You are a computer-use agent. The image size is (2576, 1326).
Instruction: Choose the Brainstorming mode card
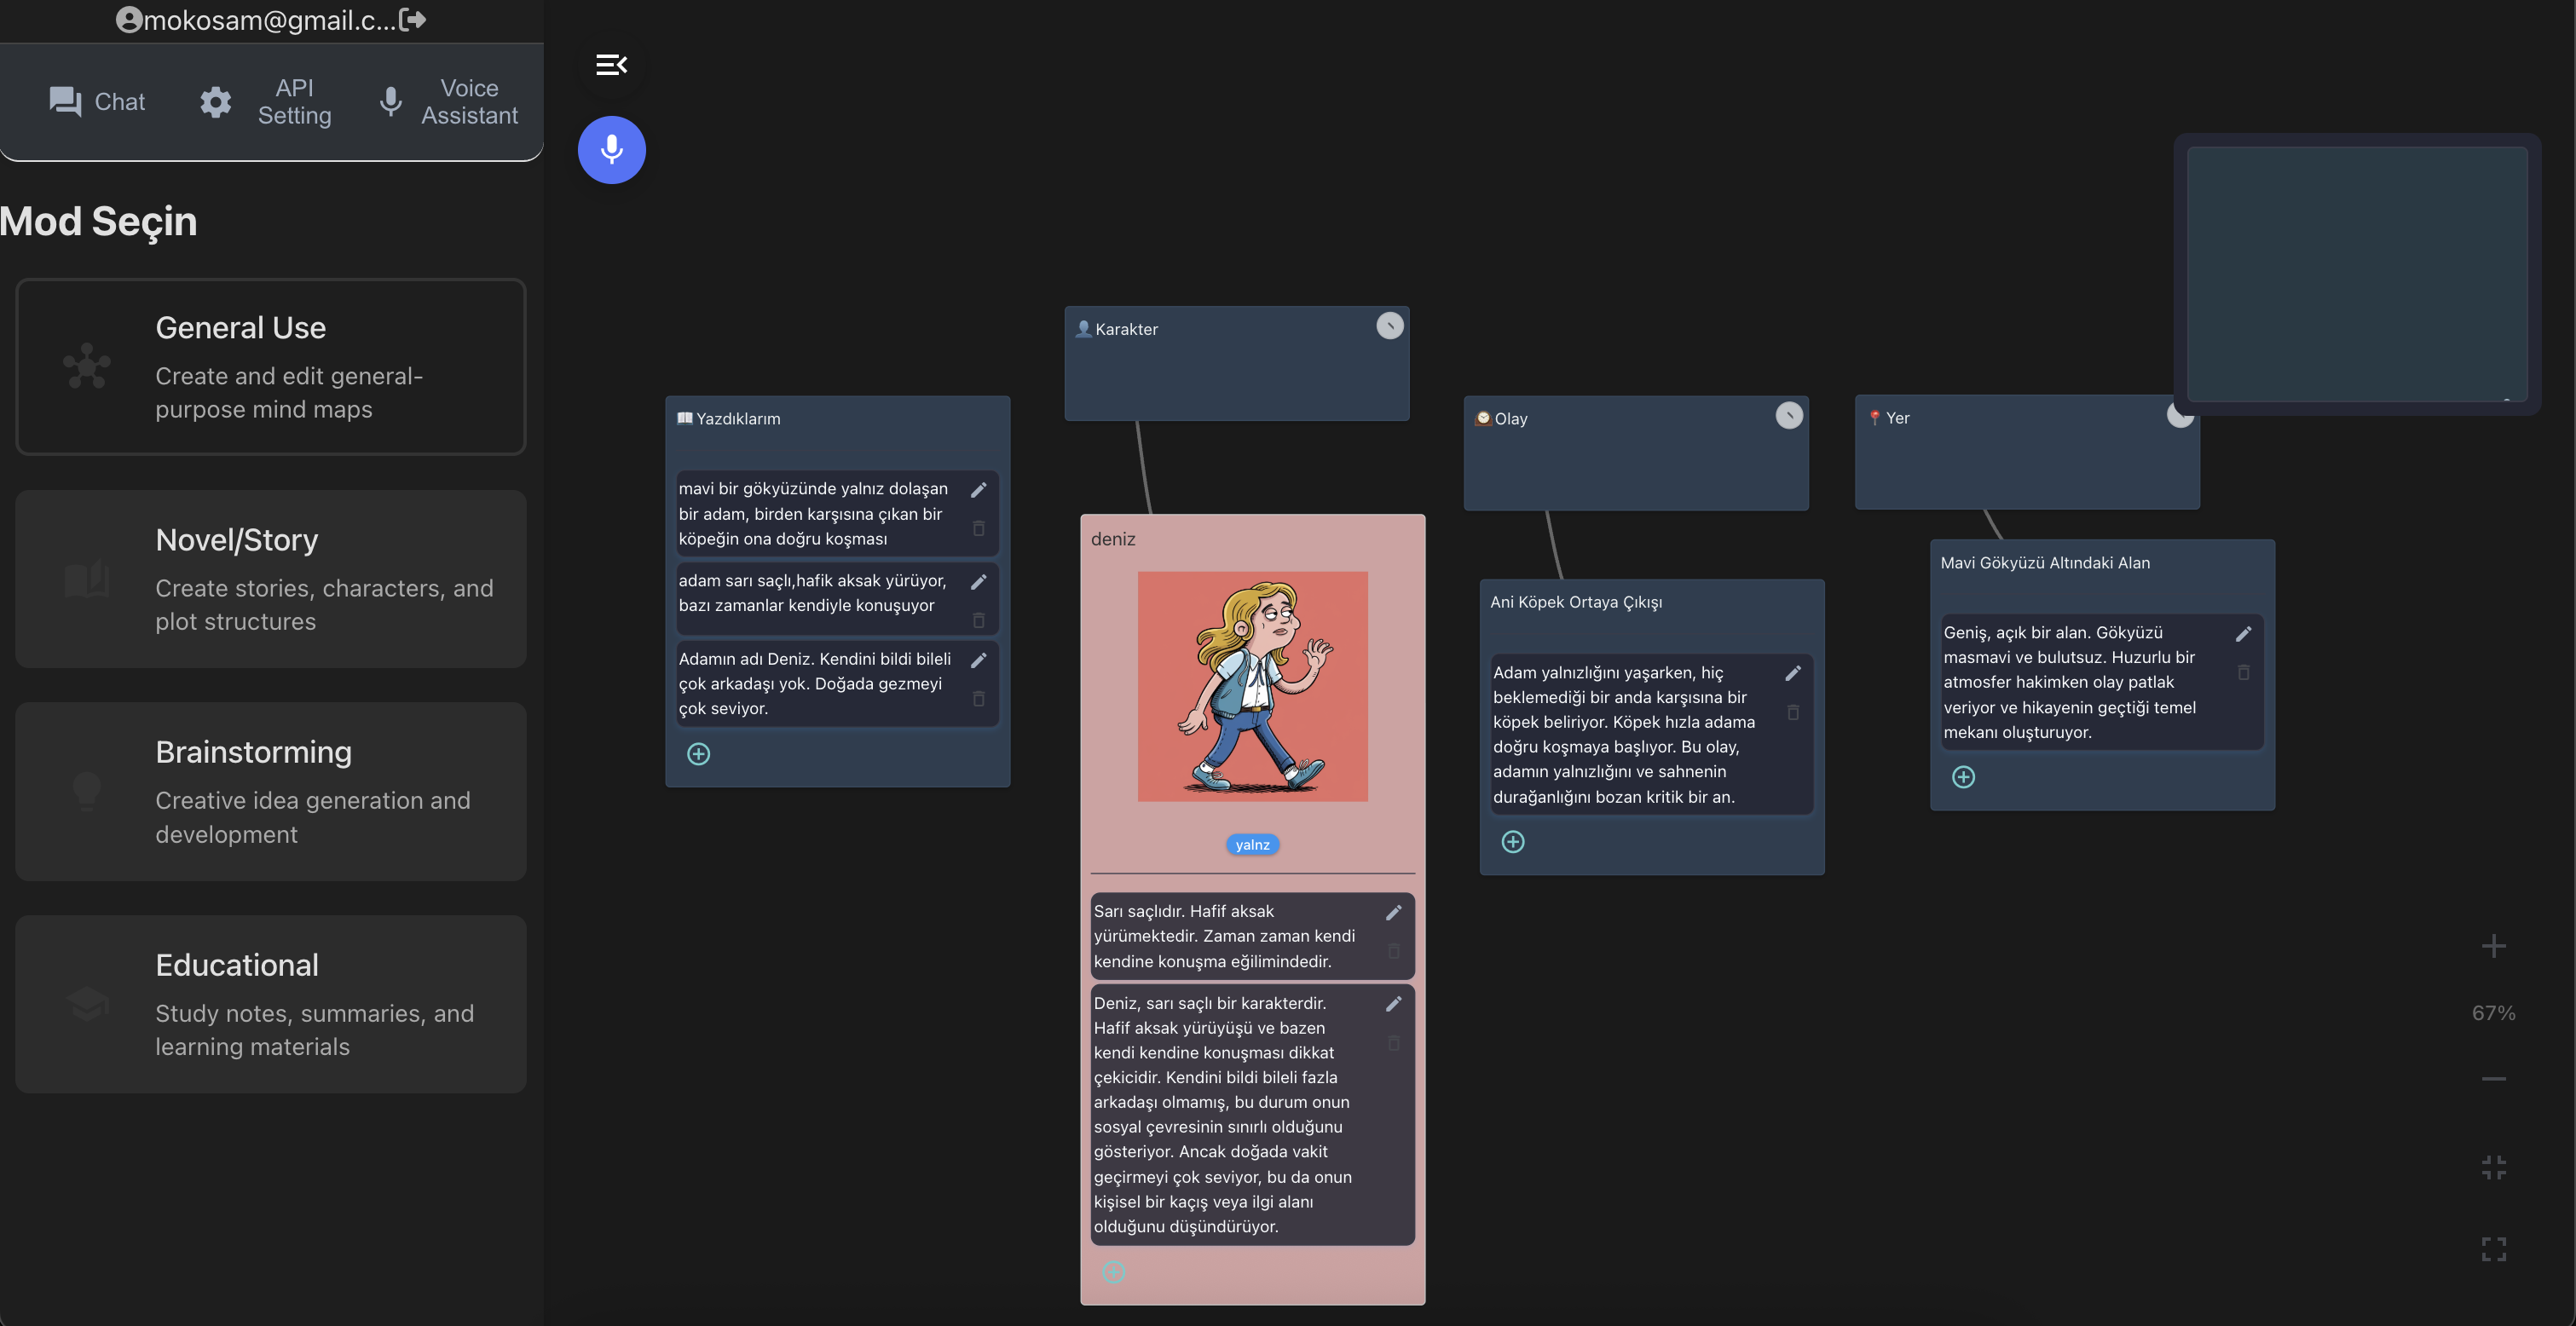tap(271, 791)
